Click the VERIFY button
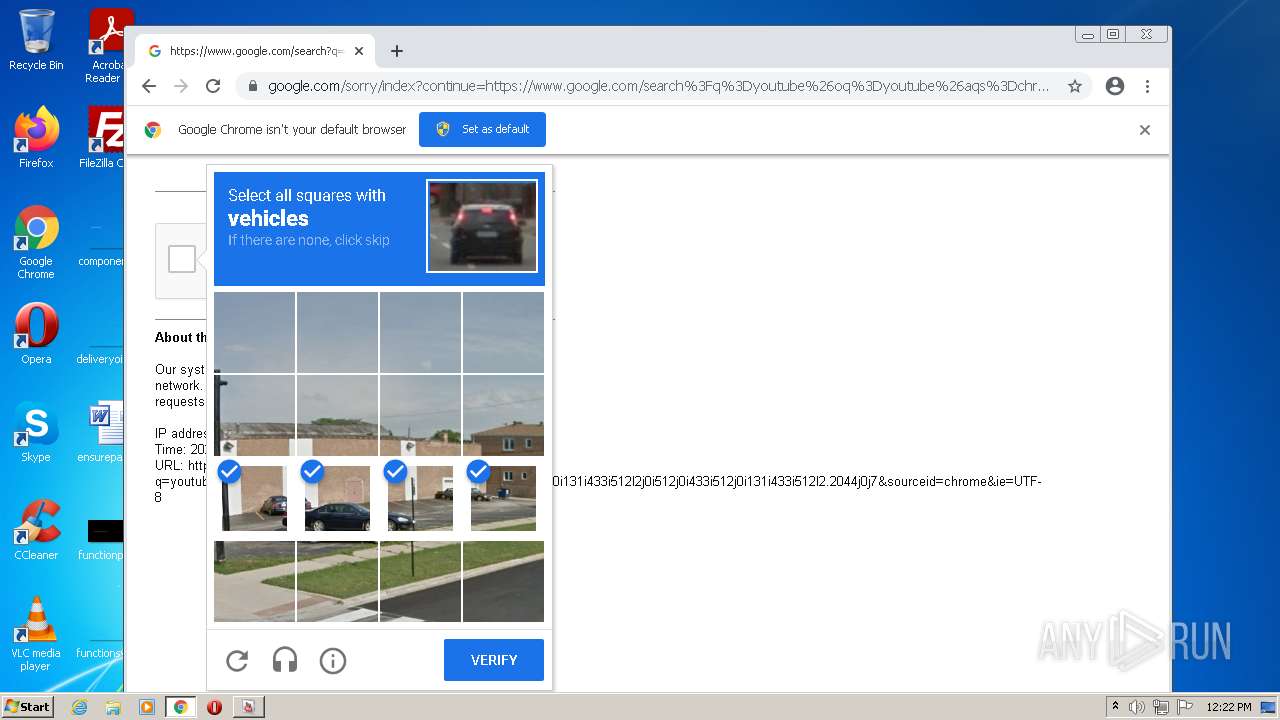1280x720 pixels. coord(494,660)
